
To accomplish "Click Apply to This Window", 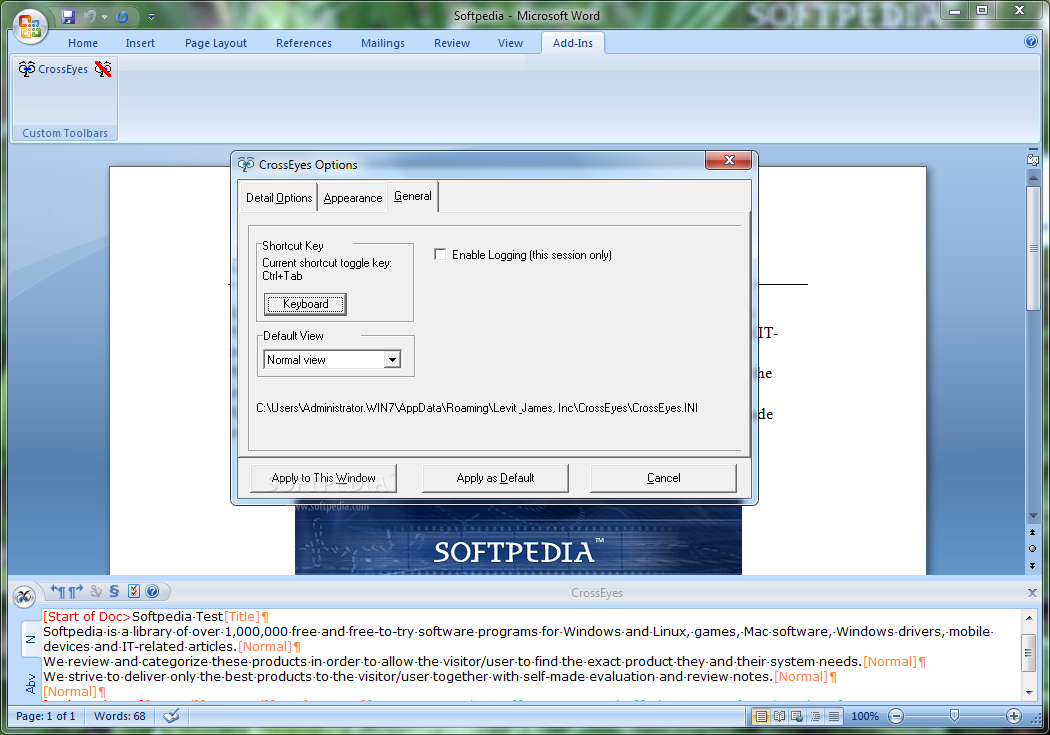I will pos(323,478).
